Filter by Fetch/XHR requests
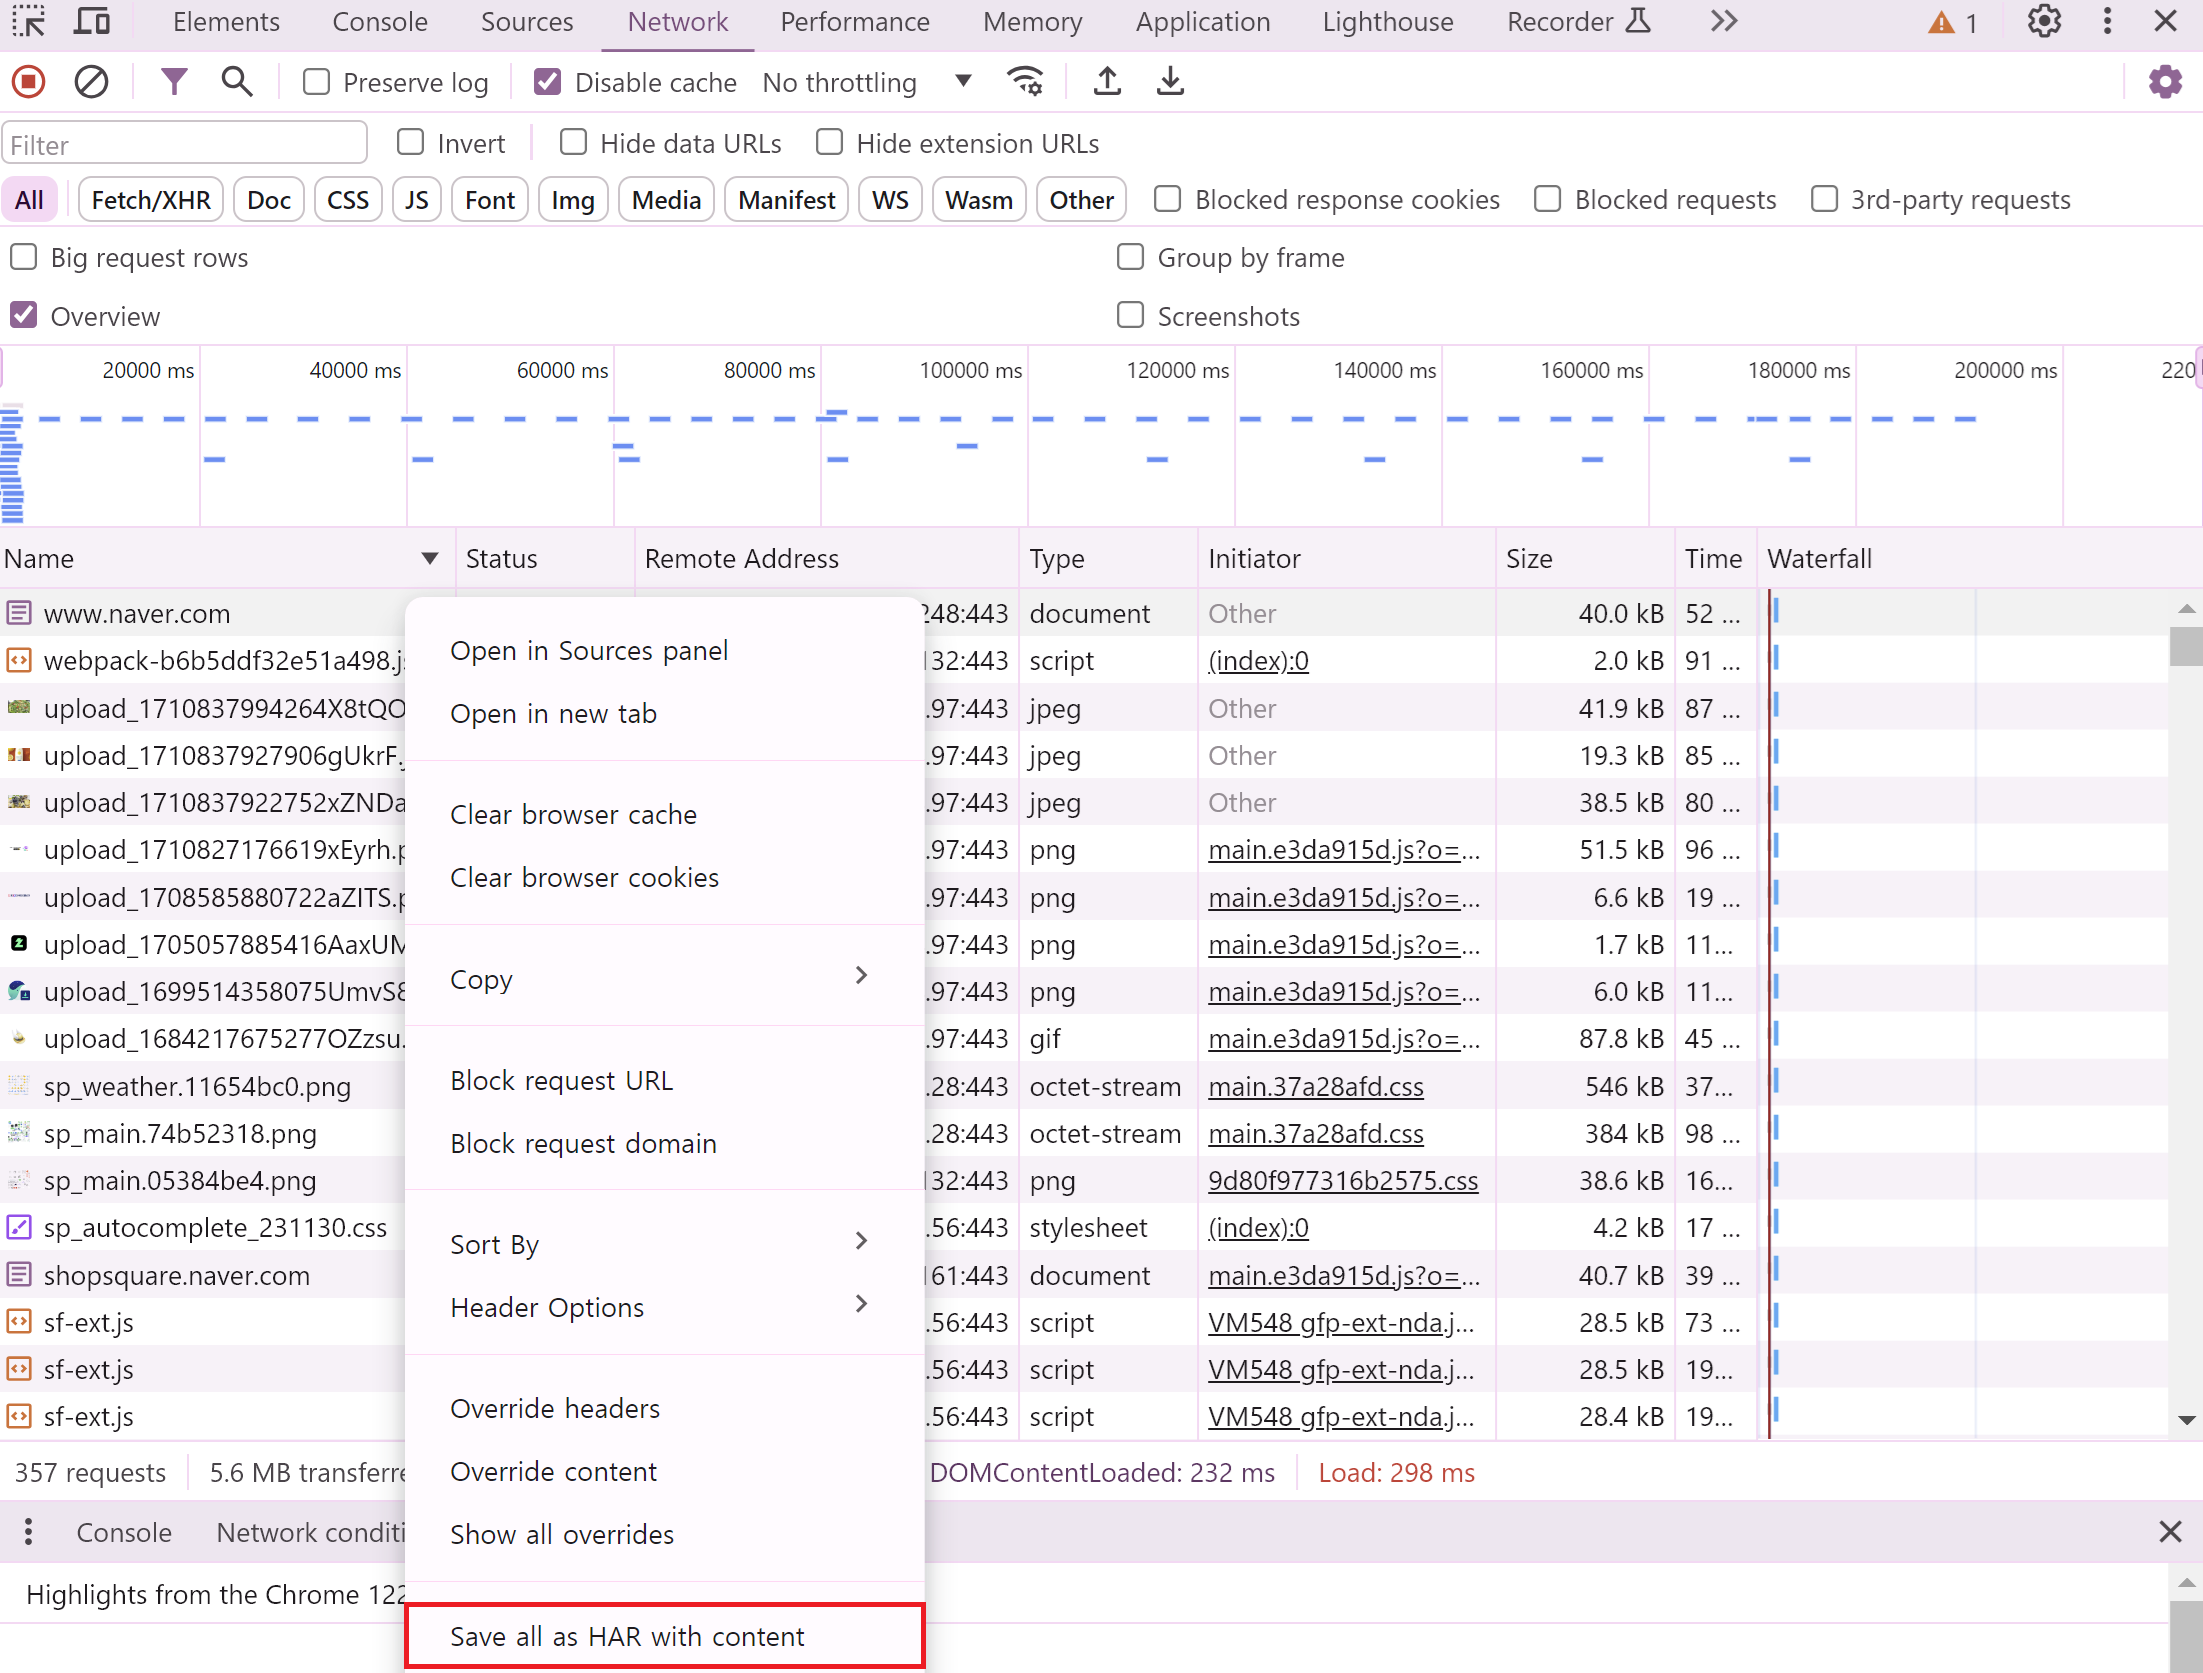The height and width of the screenshot is (1673, 2203). point(151,200)
